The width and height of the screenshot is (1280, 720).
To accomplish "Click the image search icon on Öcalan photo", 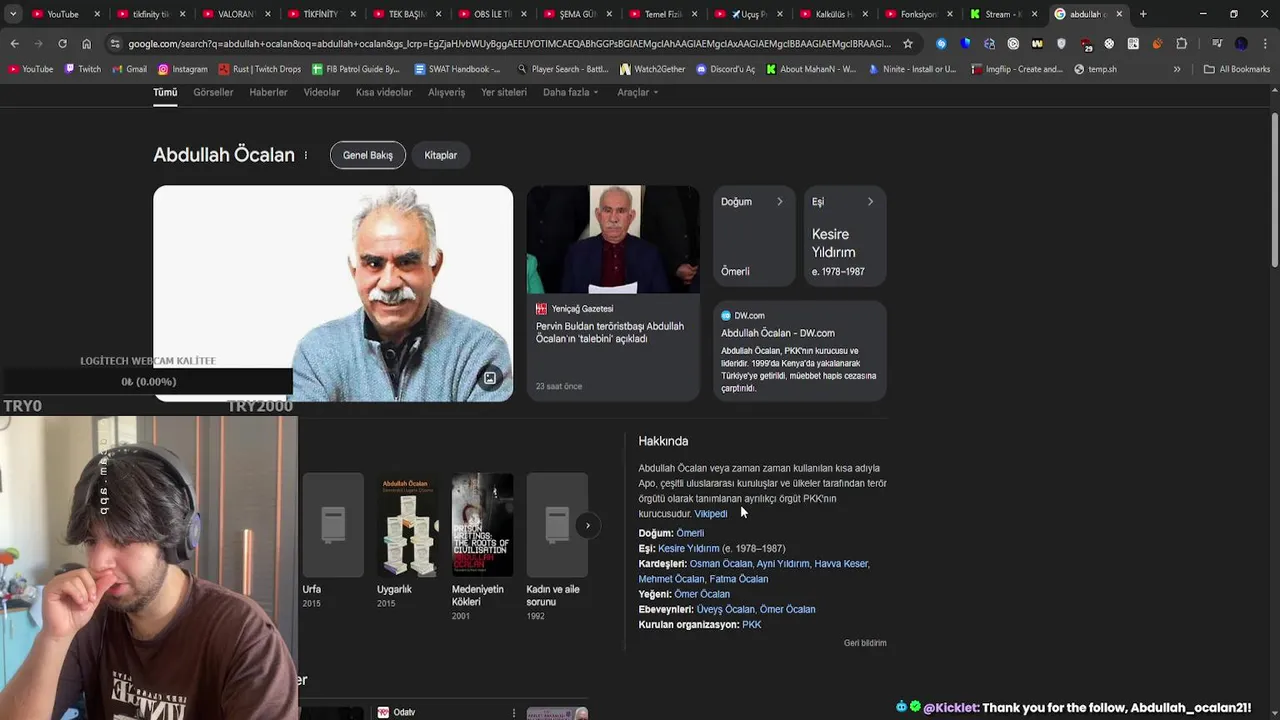I will 490,378.
